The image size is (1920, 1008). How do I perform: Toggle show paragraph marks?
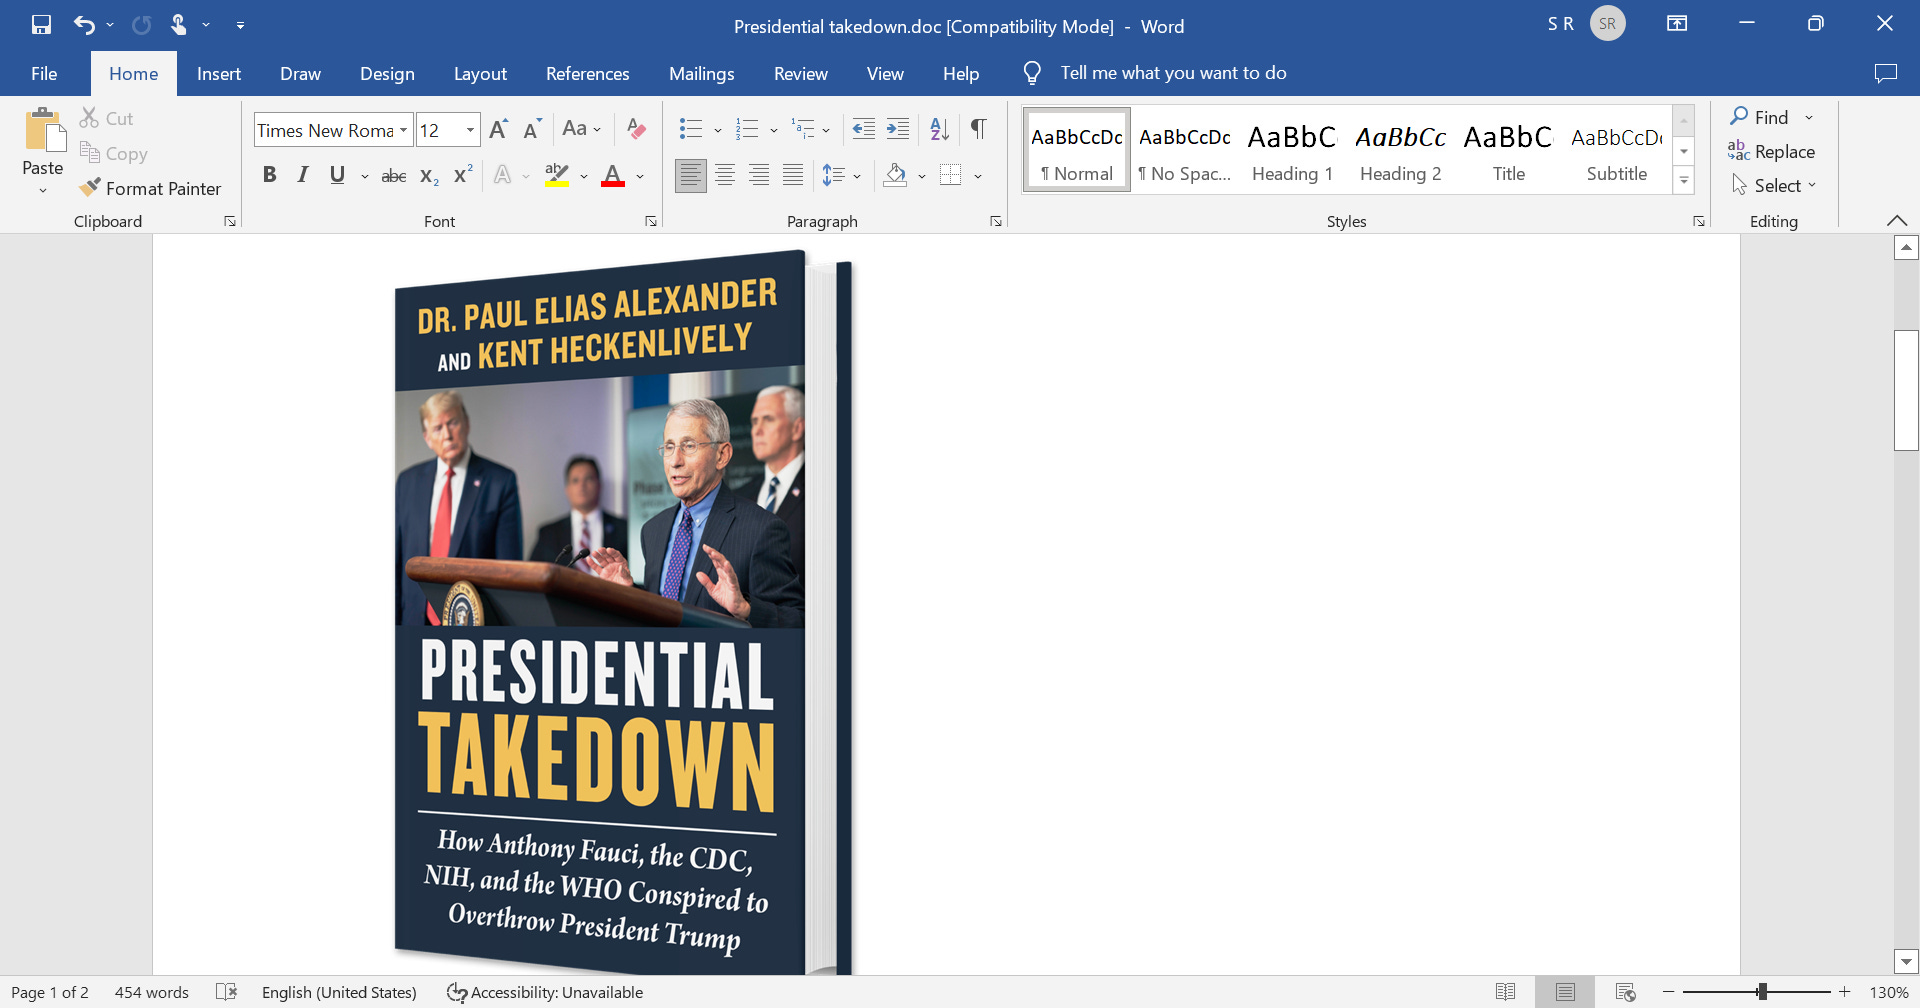click(x=978, y=129)
